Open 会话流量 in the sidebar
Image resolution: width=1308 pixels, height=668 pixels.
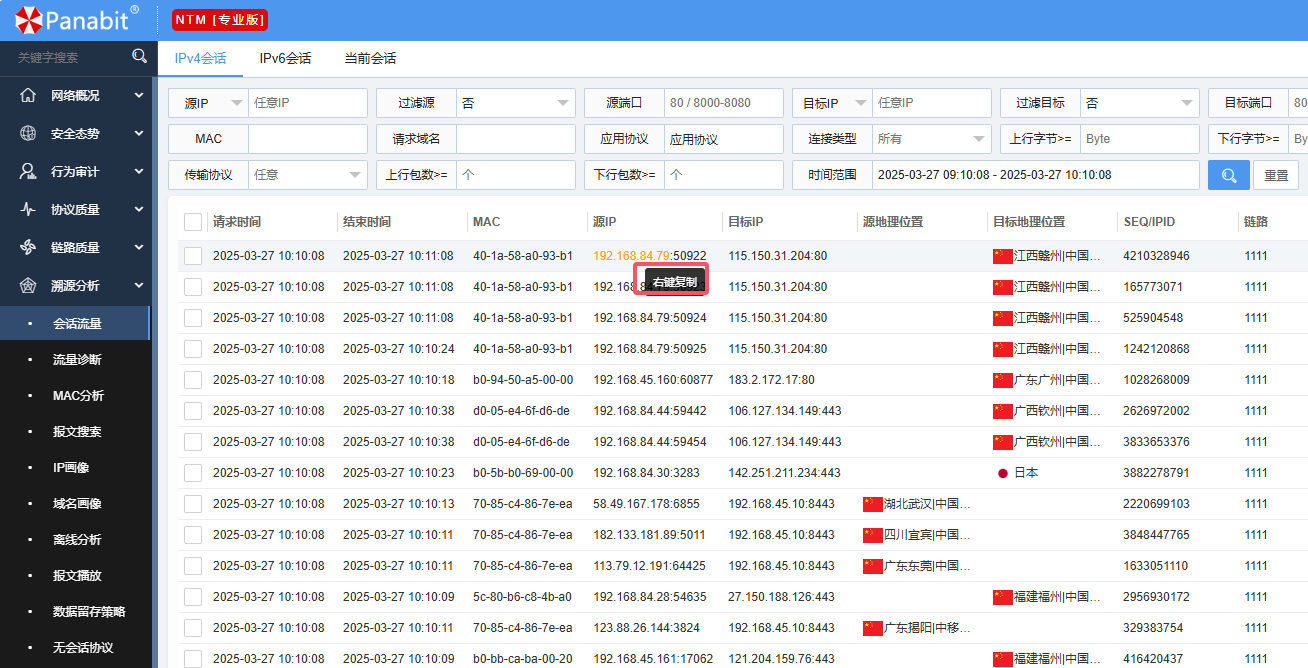76,324
